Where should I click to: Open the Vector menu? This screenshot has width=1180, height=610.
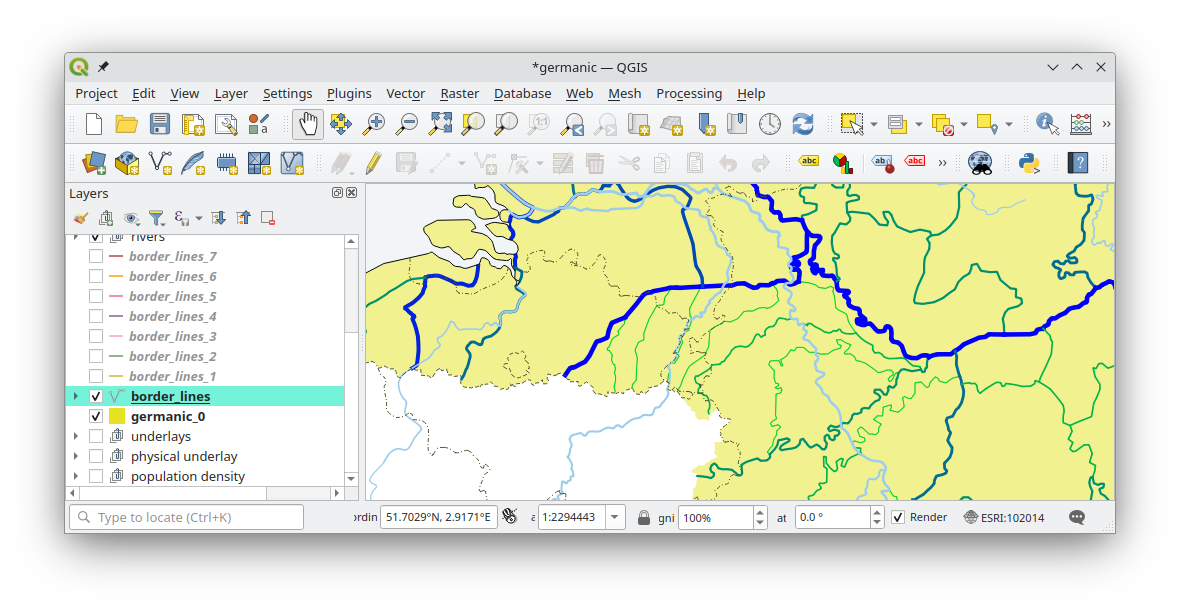(405, 93)
